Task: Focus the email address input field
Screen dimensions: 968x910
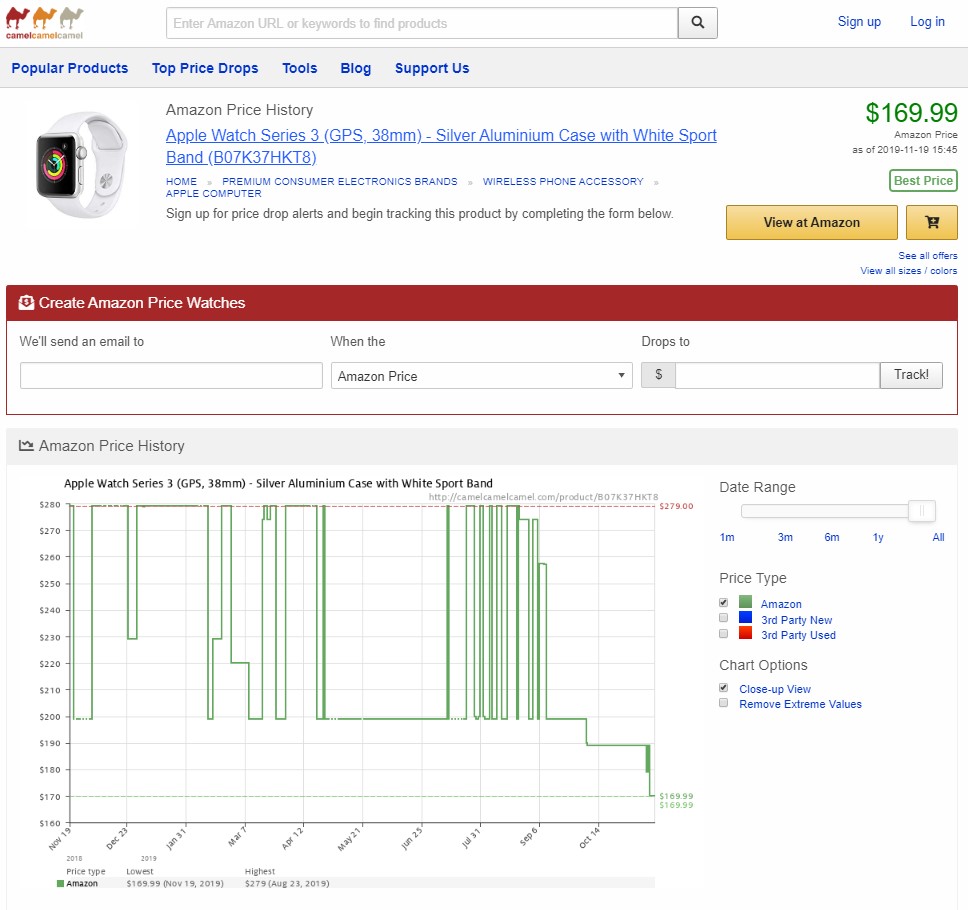Action: click(x=171, y=375)
